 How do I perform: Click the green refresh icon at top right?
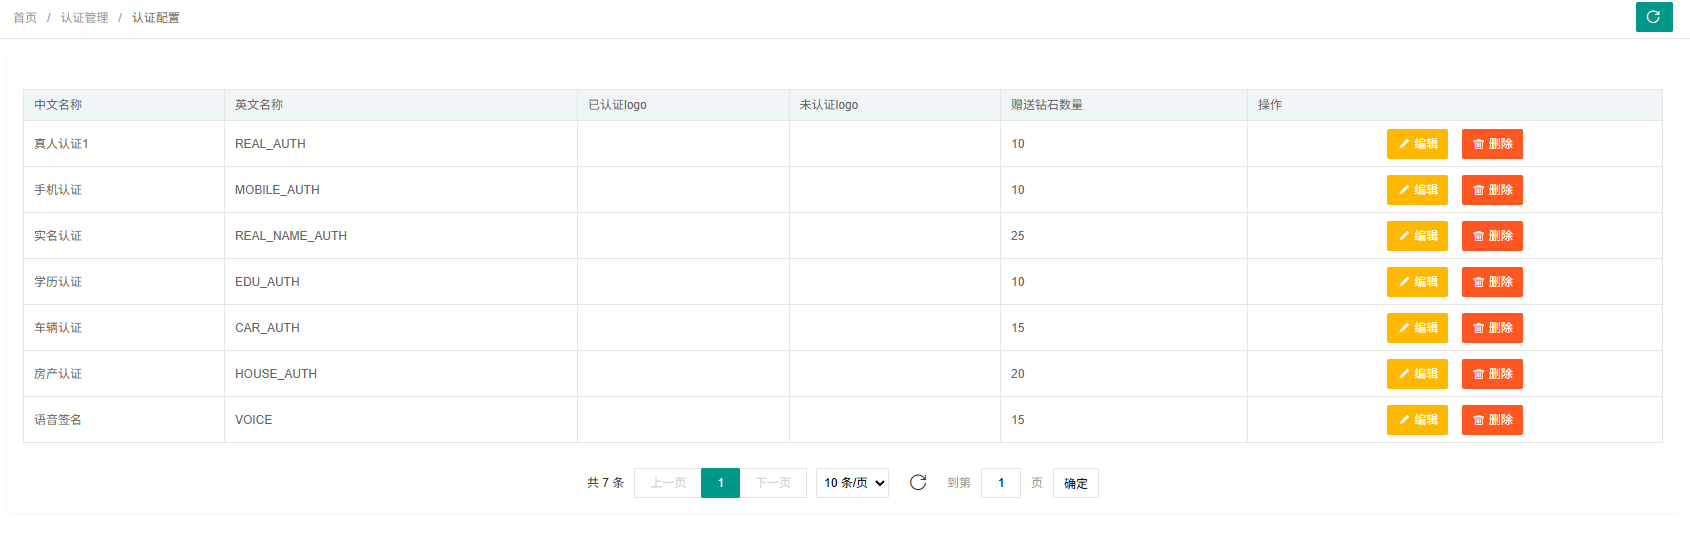1653,17
